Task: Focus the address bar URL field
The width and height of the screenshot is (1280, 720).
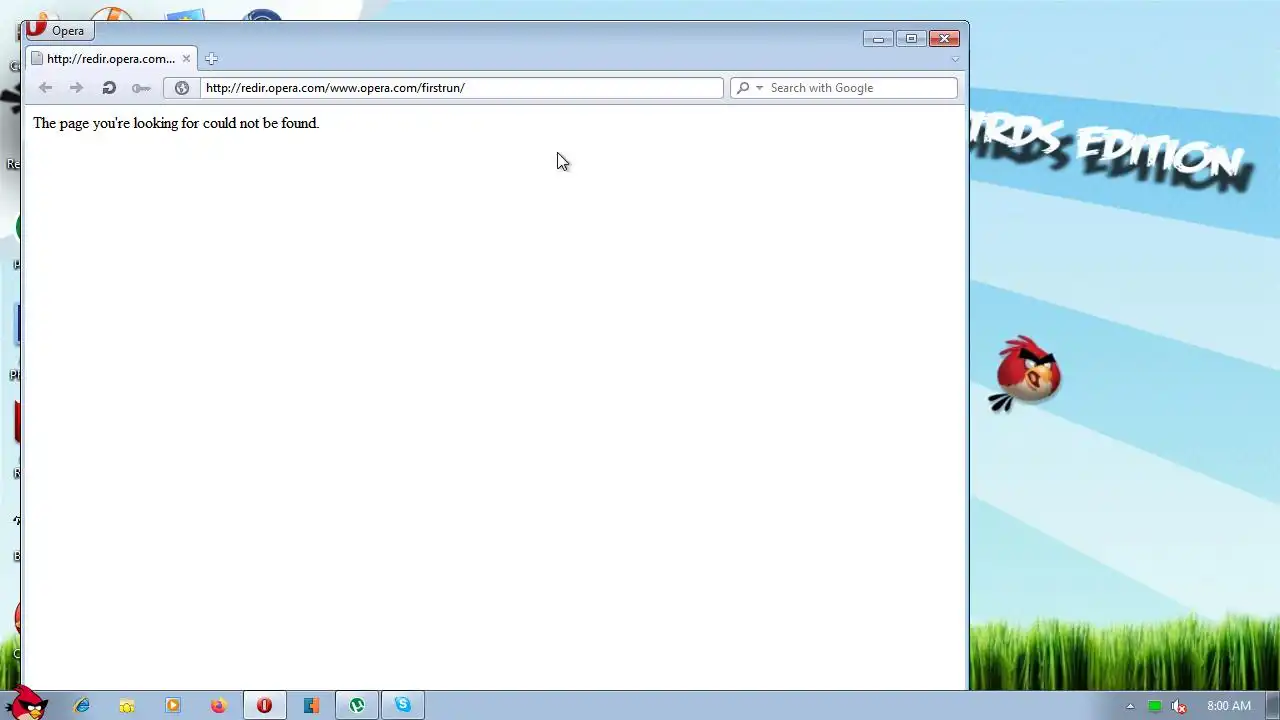Action: pyautogui.click(x=461, y=88)
